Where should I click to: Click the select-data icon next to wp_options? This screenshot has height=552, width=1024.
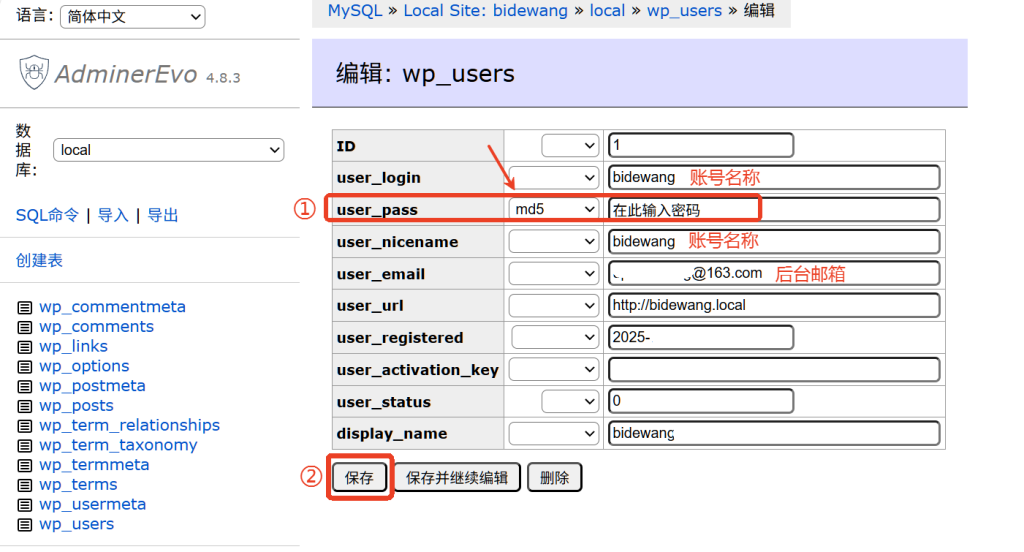click(25, 367)
